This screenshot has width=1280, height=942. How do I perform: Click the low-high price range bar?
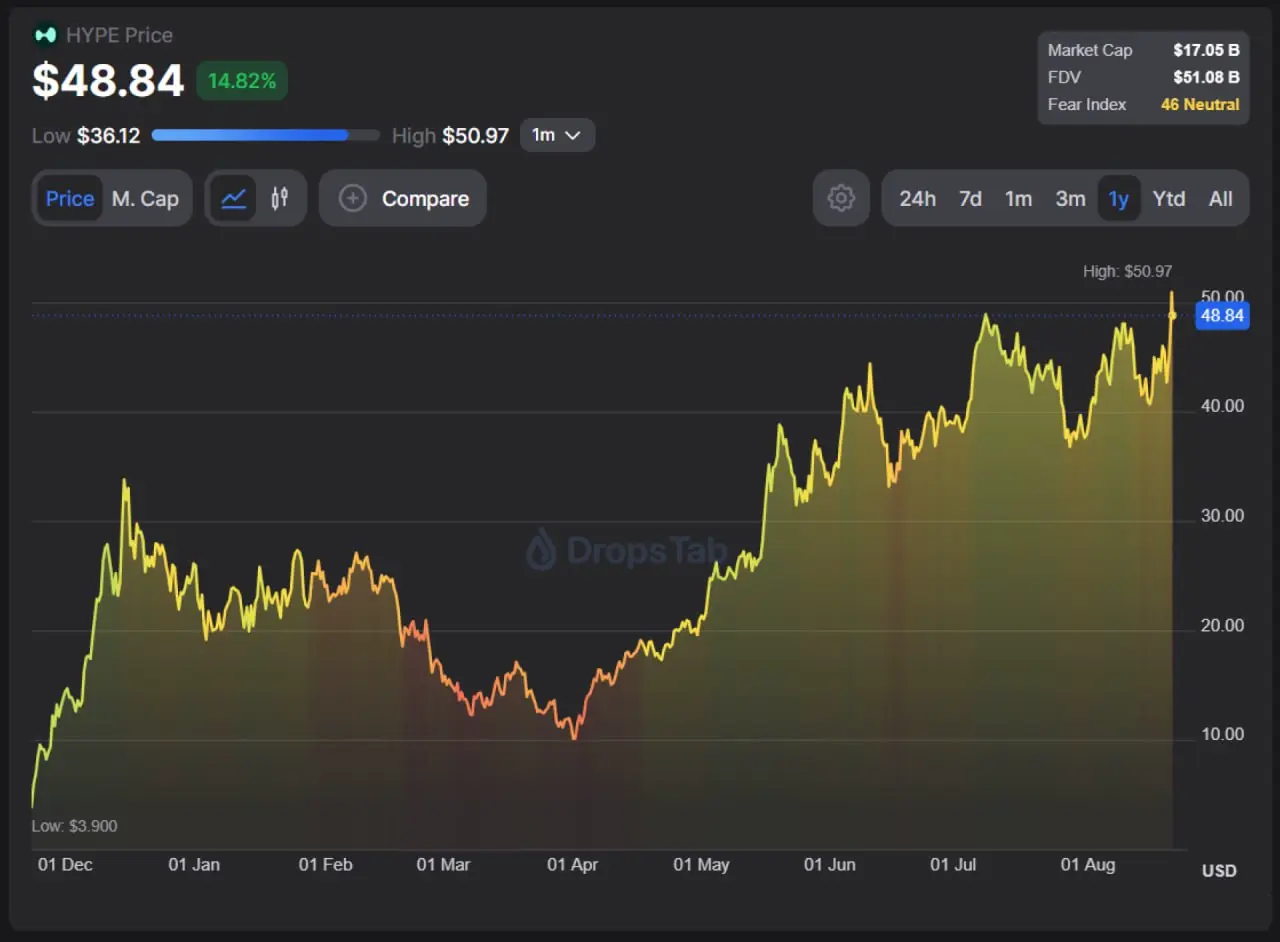coord(265,135)
